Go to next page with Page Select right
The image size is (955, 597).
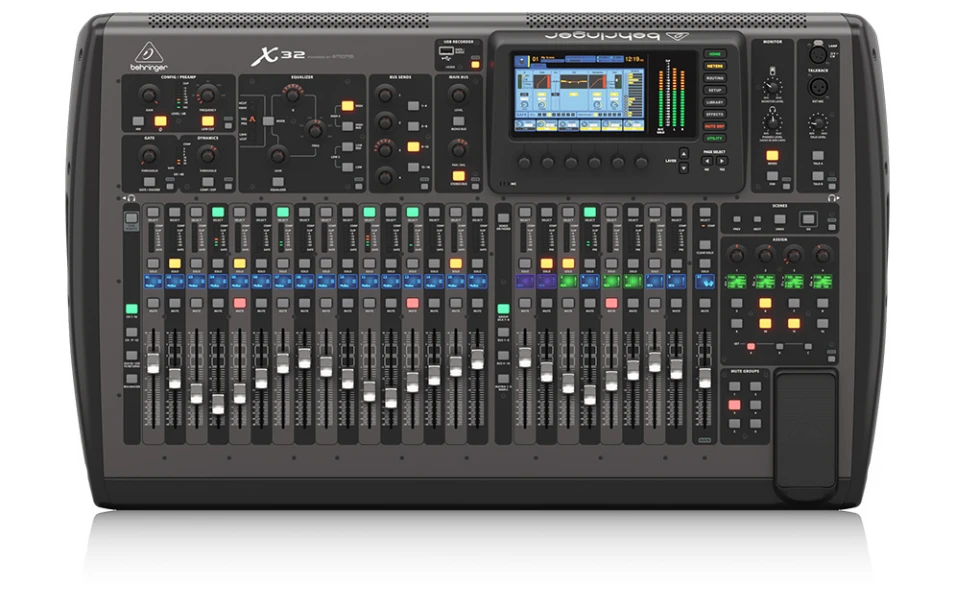(x=722, y=161)
